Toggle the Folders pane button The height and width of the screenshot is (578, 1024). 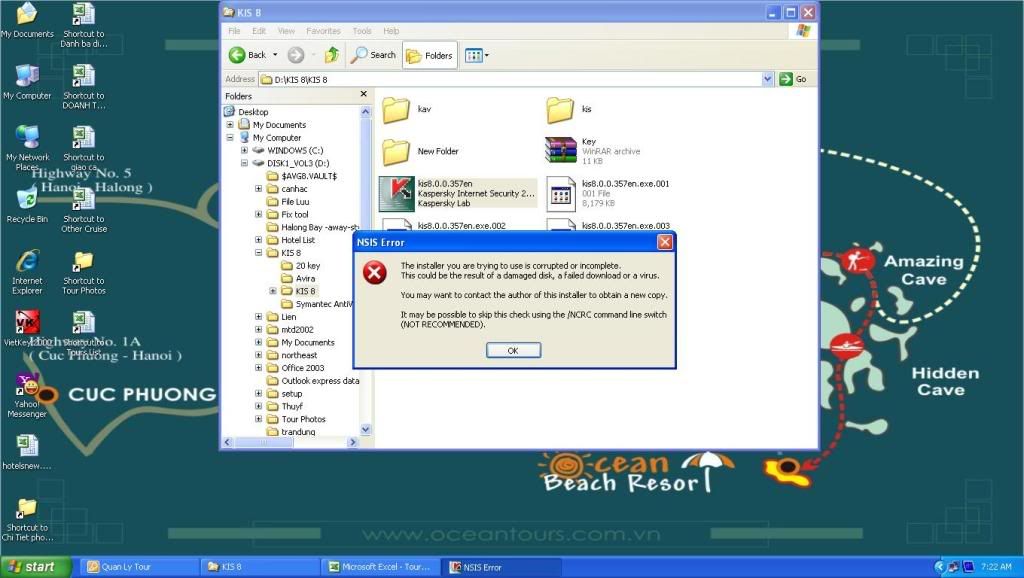click(x=429, y=56)
